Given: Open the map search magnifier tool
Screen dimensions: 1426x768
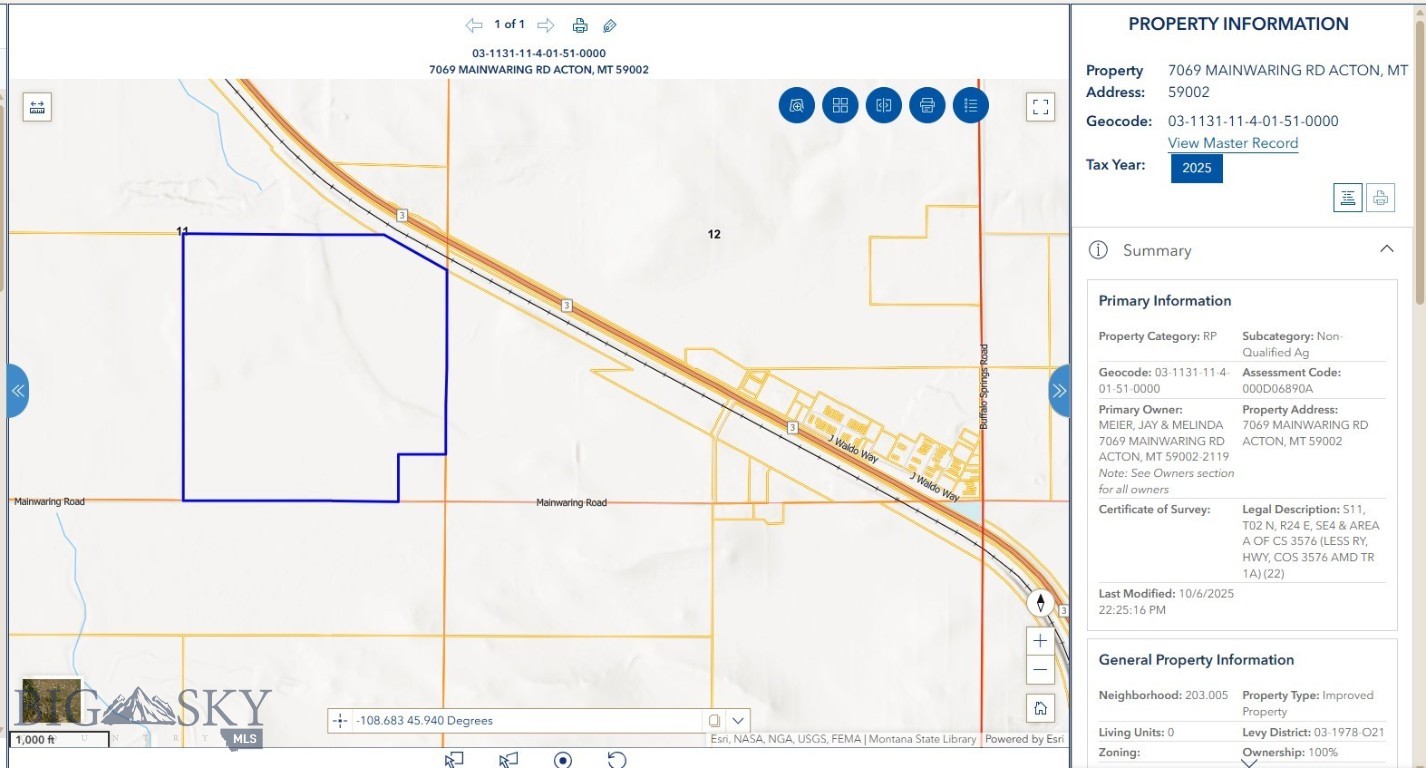Looking at the screenshot, I should [x=797, y=105].
